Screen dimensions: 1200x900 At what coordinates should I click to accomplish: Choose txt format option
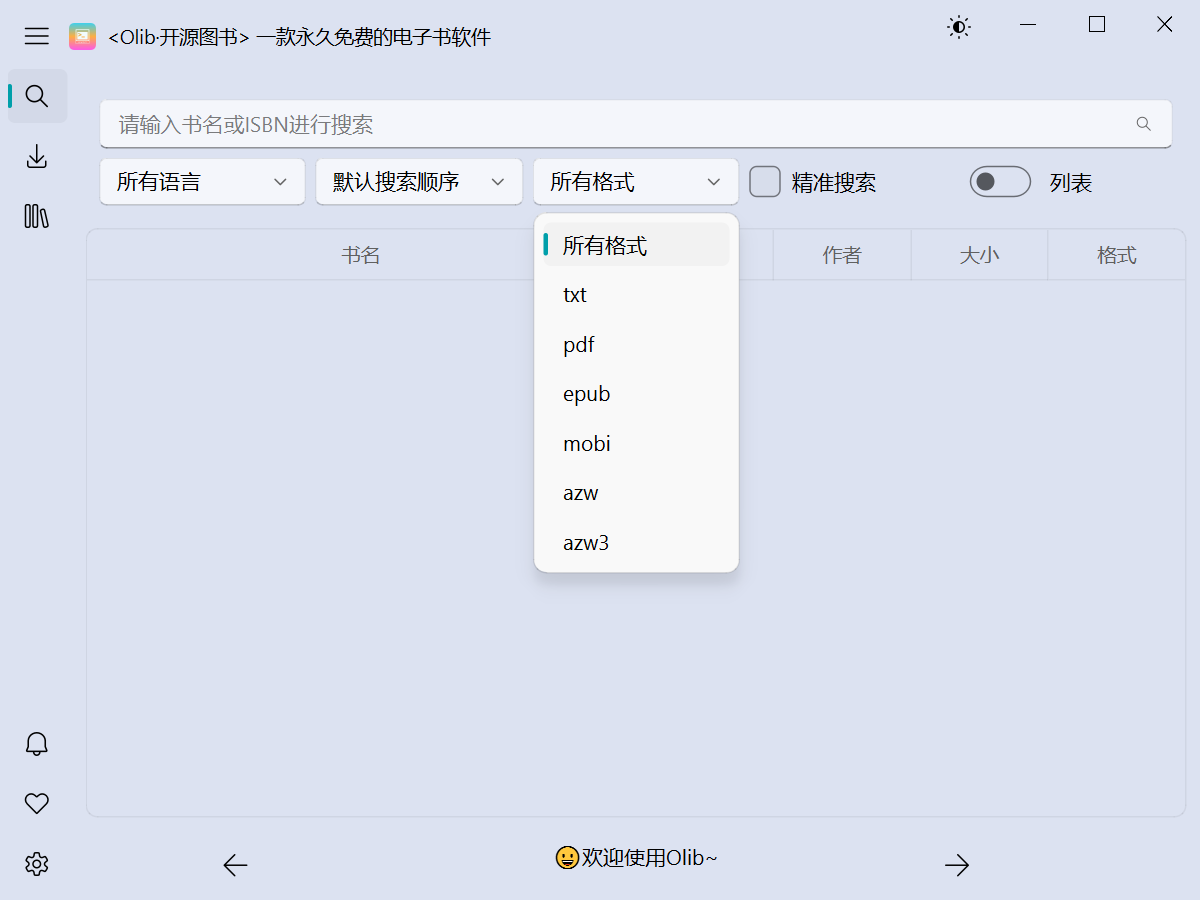tap(636, 295)
